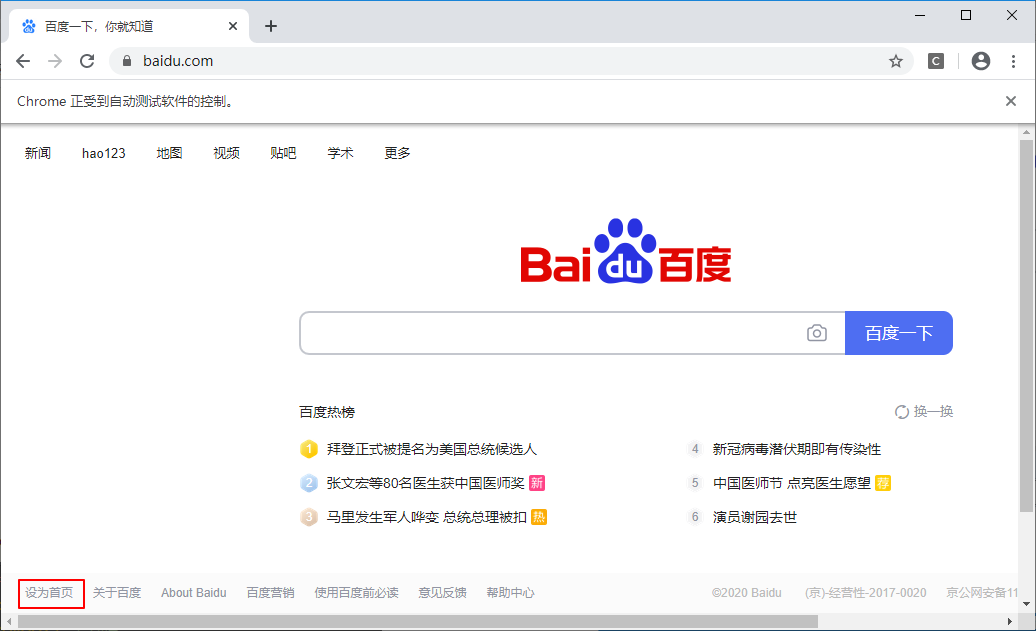Open the C extension icon
Viewport: 1036px width, 631px height.
pyautogui.click(x=936, y=61)
